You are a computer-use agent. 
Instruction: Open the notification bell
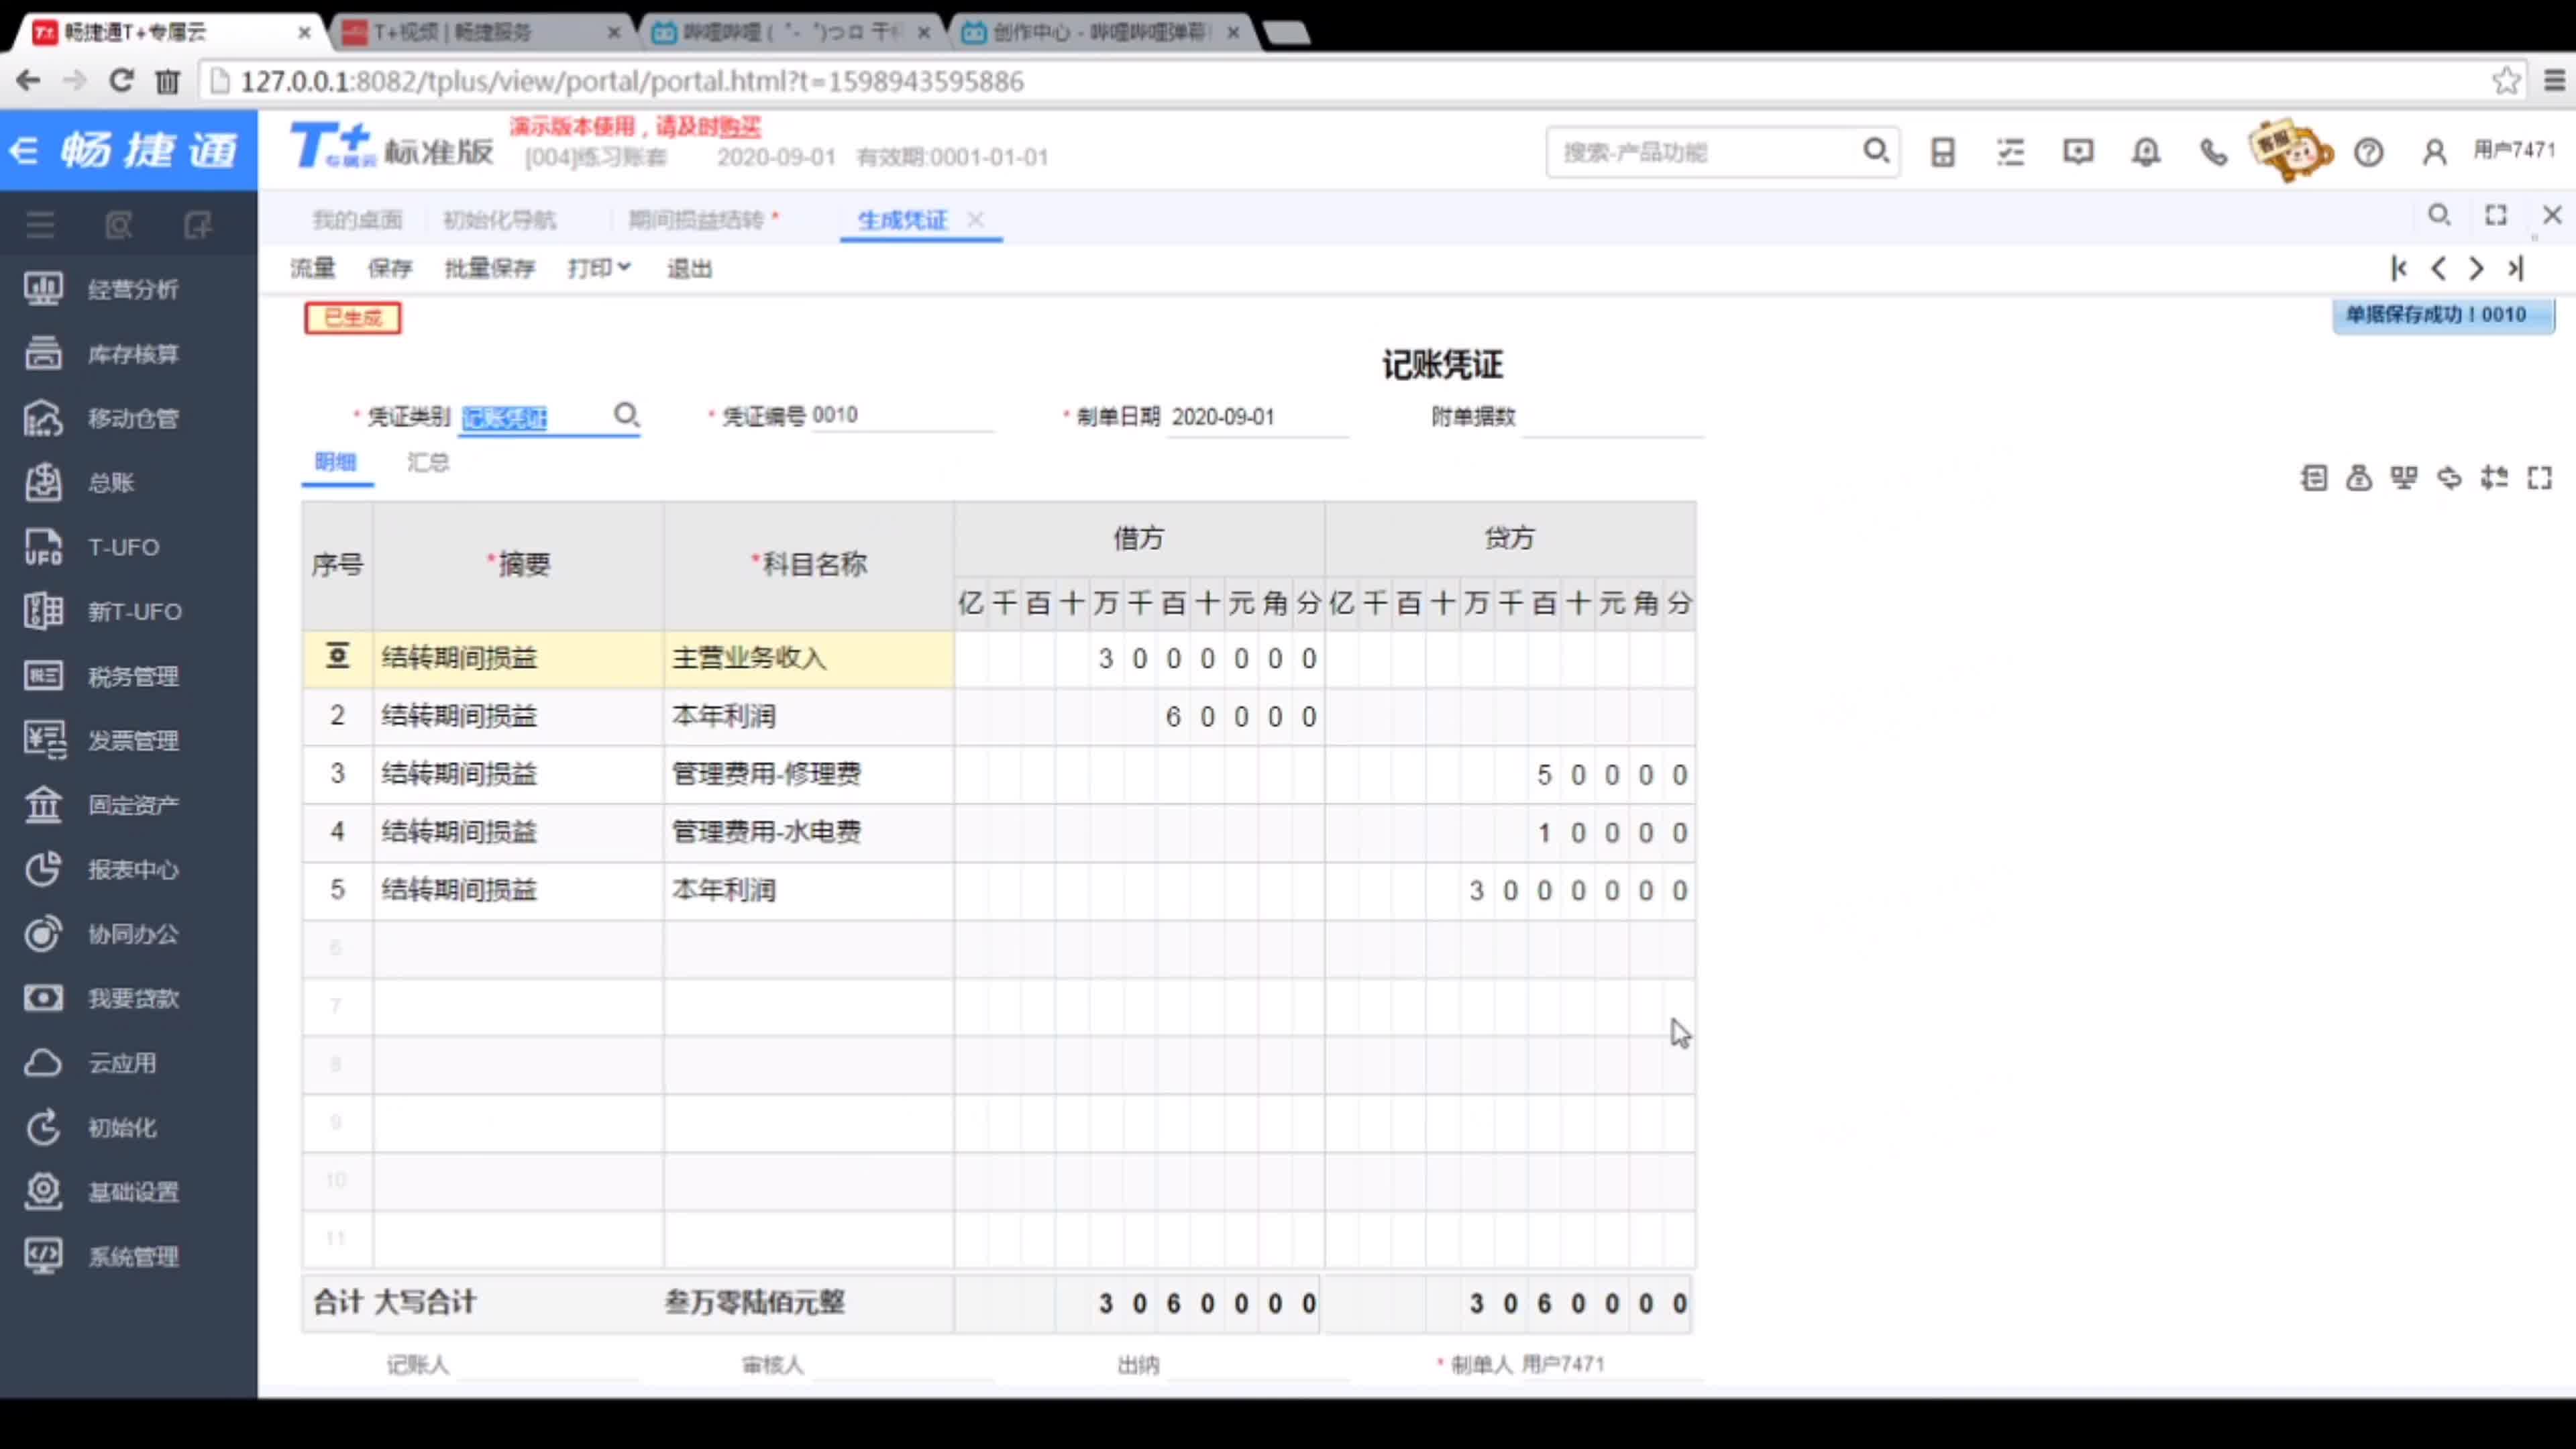click(2146, 152)
